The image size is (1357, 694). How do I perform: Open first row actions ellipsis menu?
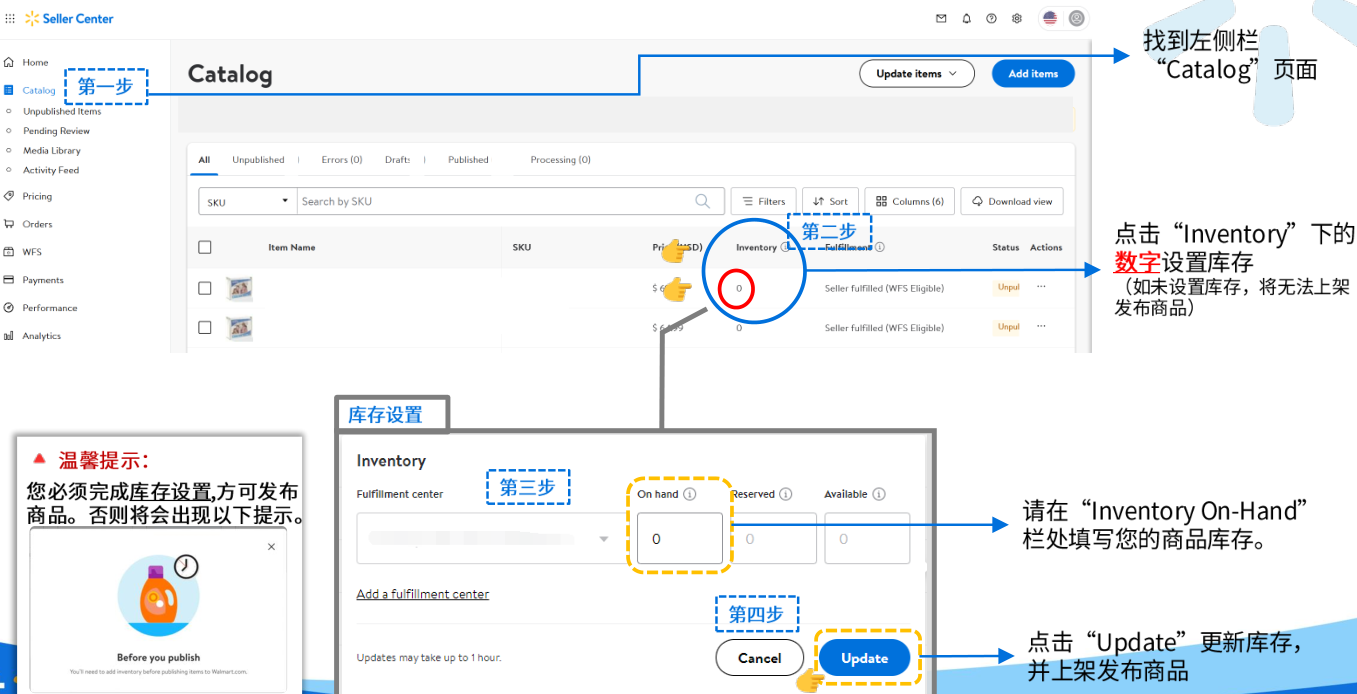click(1041, 287)
